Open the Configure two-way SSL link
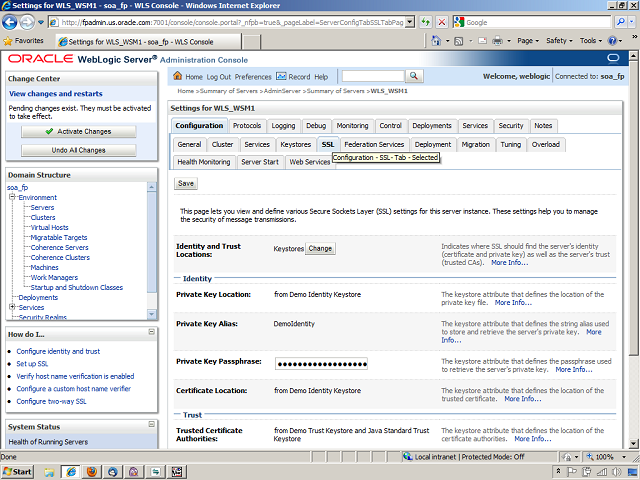 point(58,401)
